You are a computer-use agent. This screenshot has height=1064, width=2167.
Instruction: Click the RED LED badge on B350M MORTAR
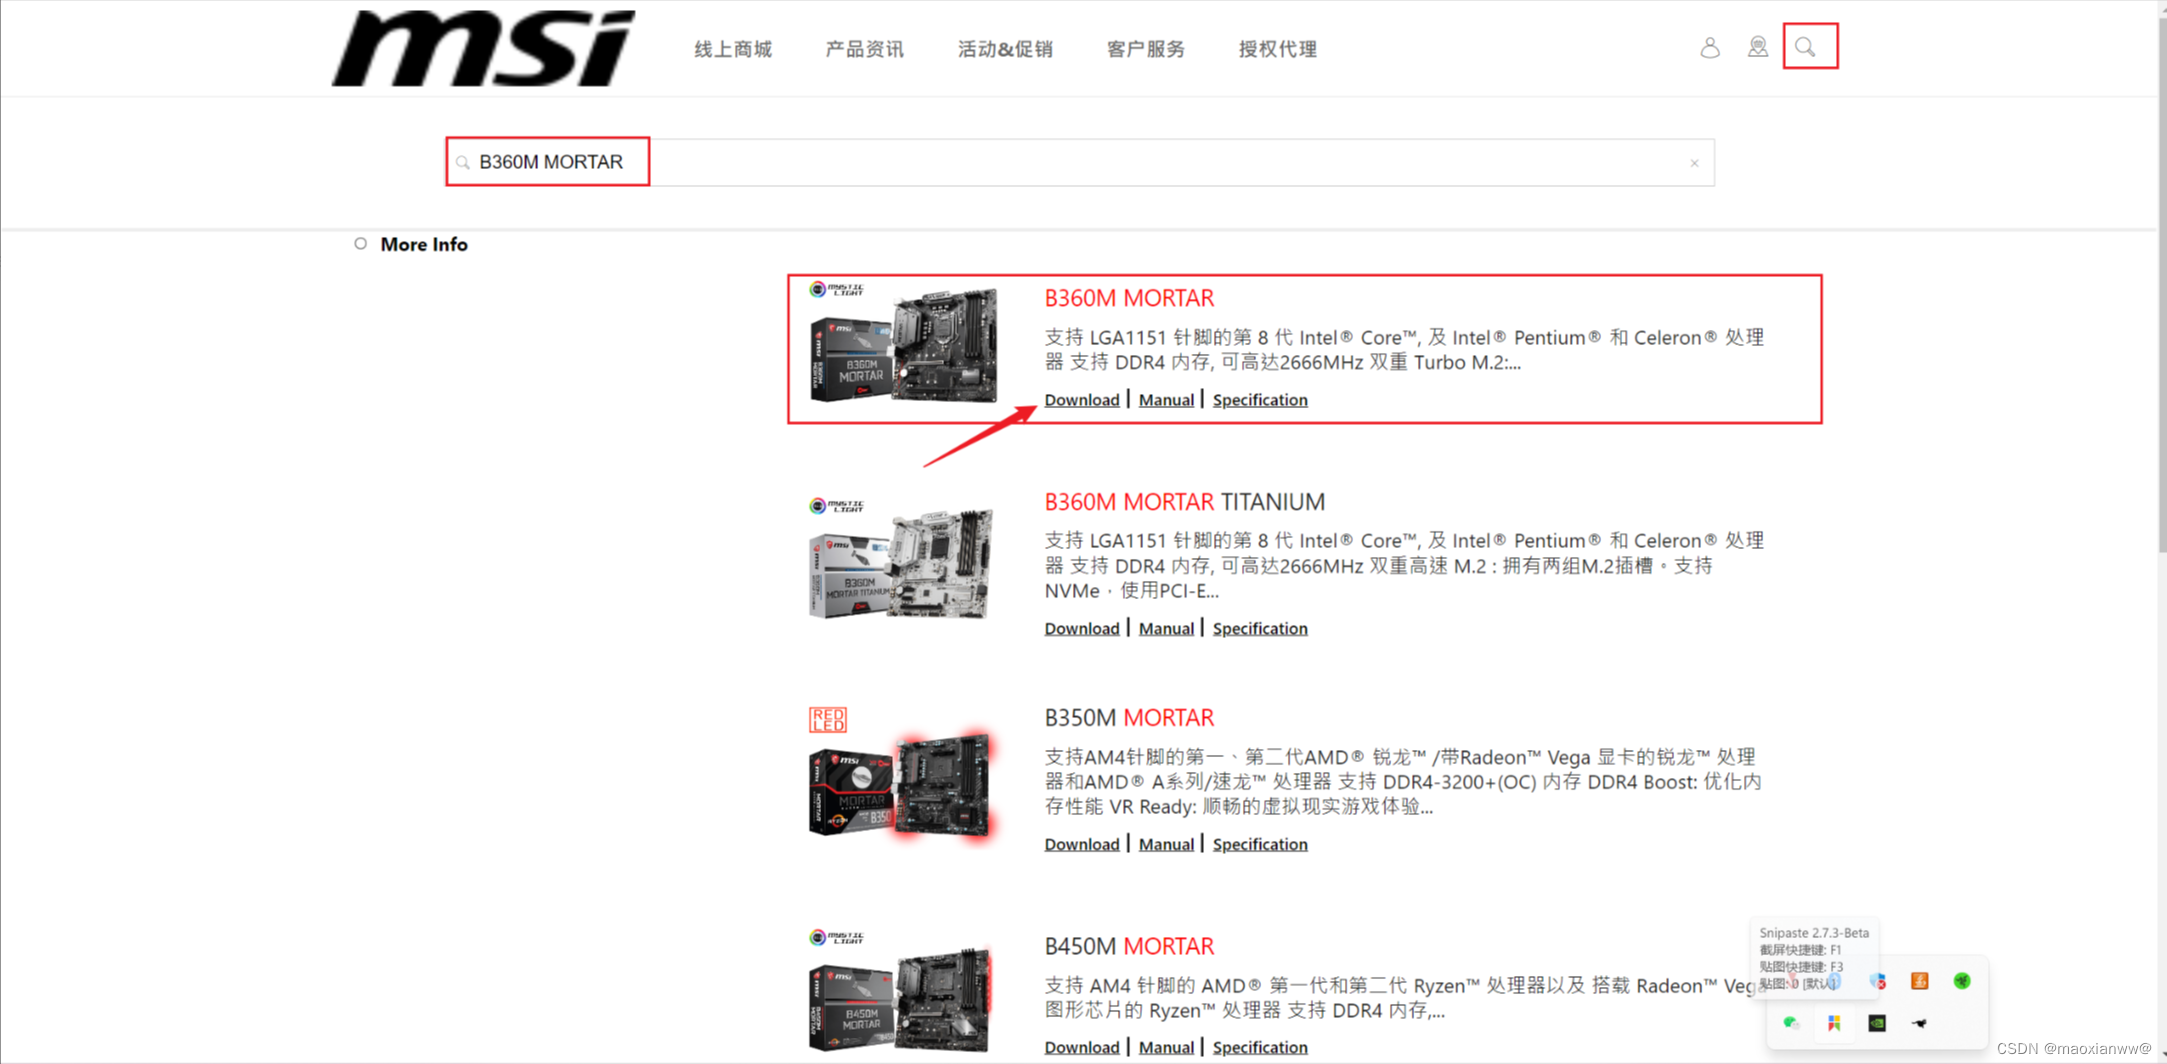click(828, 719)
